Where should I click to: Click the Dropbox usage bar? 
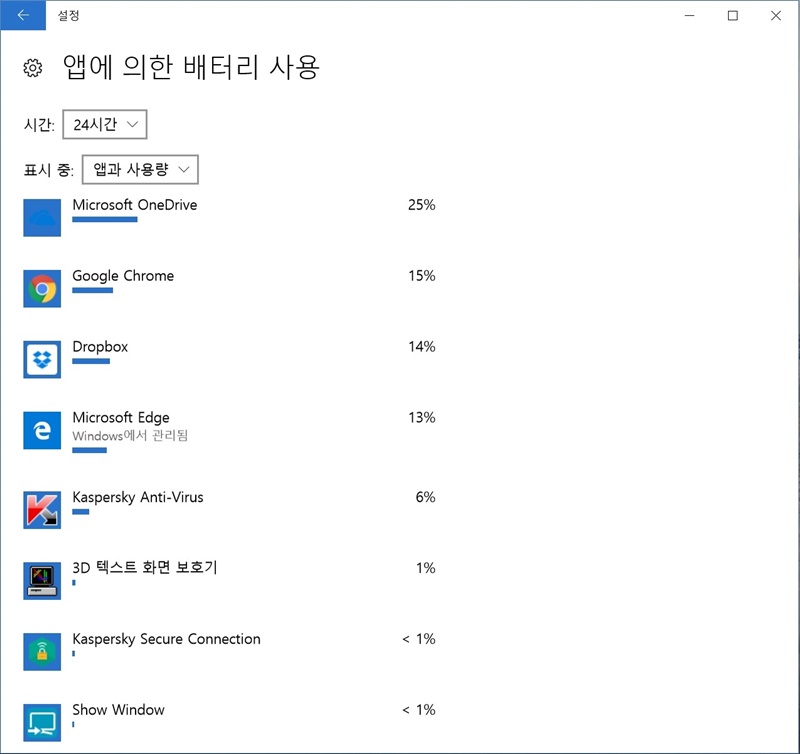tap(91, 361)
